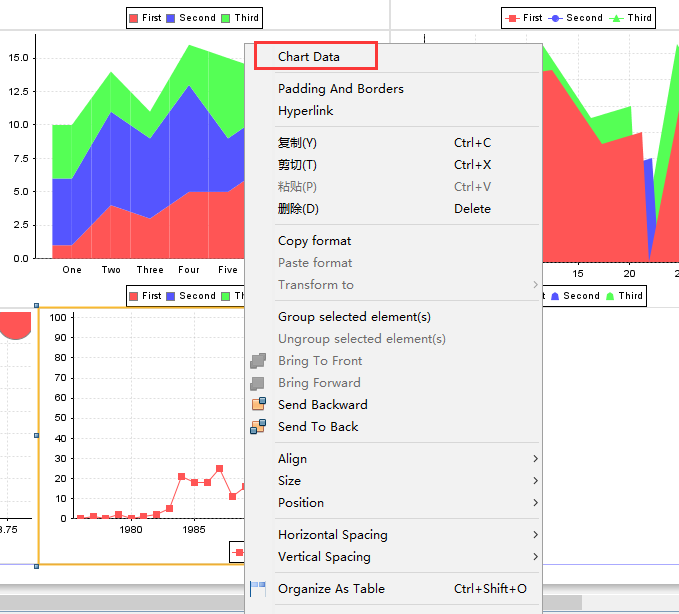Click Second circle marker in top-right legend
This screenshot has width=679, height=614.
click(x=555, y=18)
